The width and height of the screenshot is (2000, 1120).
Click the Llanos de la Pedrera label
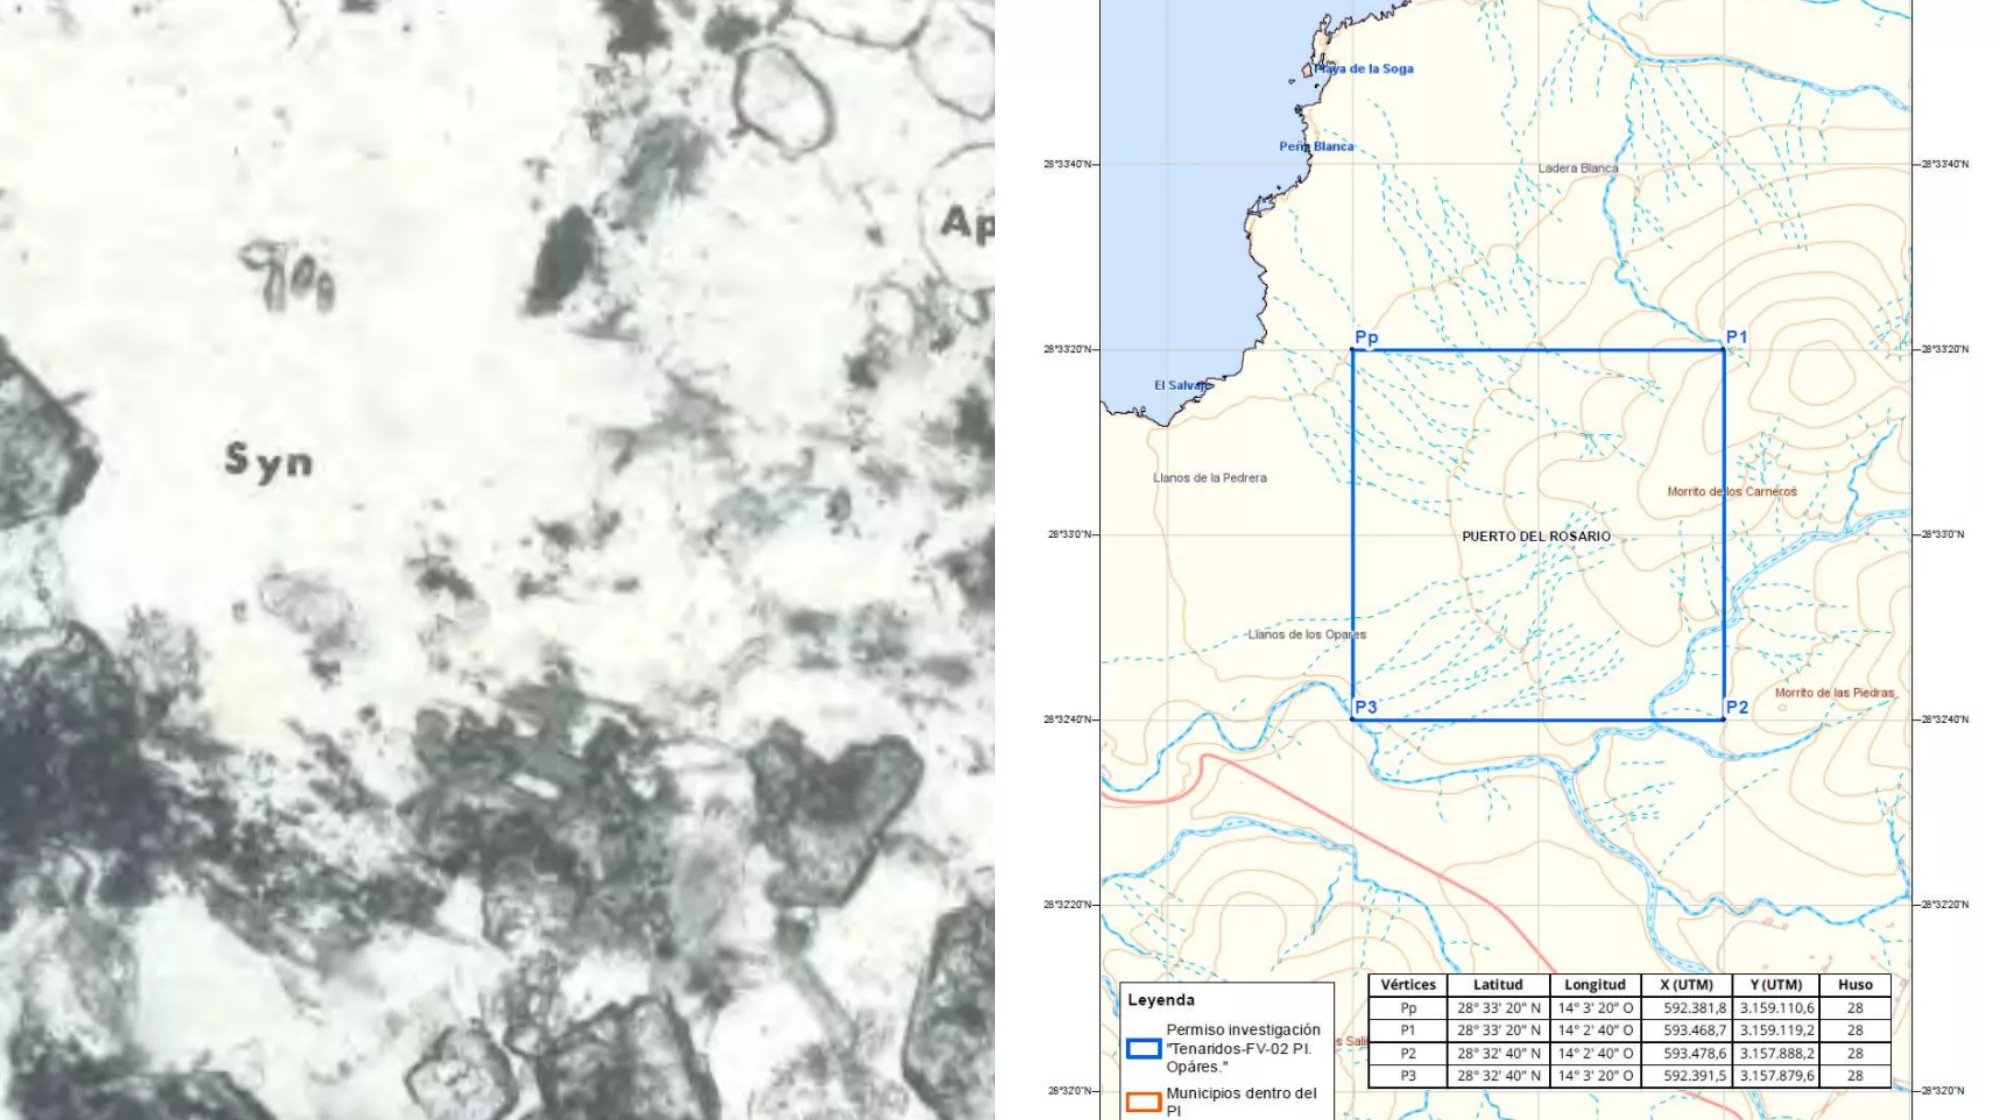pos(1209,478)
